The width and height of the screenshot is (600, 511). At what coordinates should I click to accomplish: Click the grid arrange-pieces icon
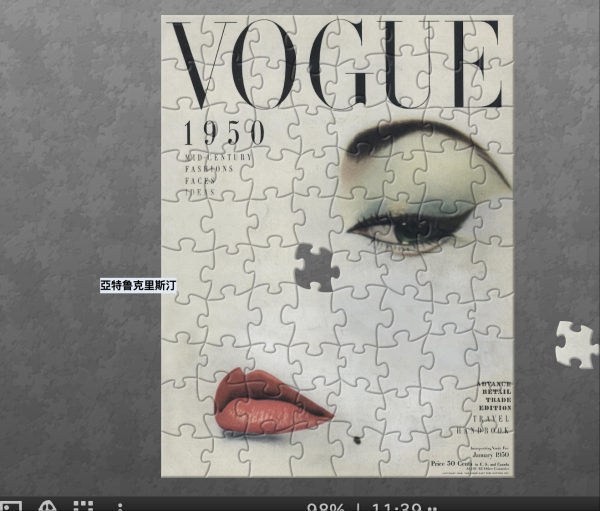83,506
